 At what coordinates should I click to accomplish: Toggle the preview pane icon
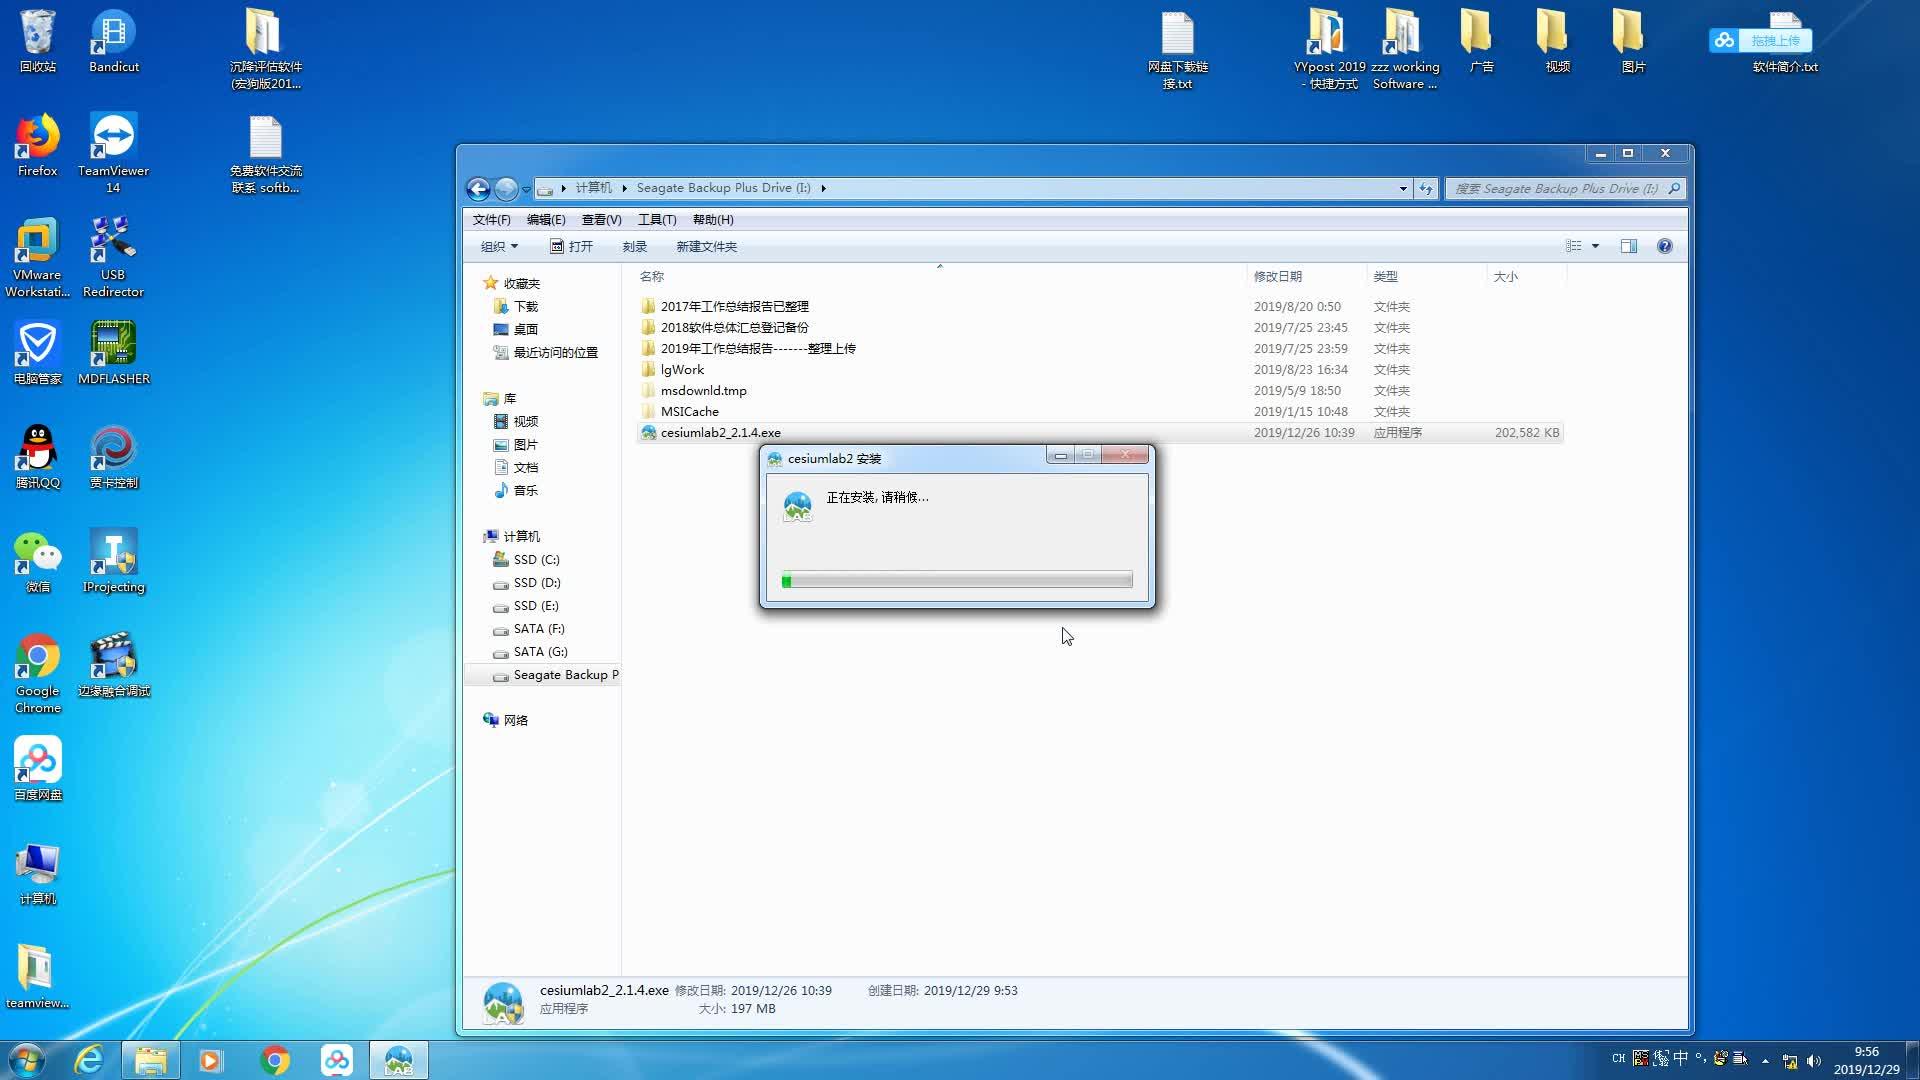click(1628, 246)
